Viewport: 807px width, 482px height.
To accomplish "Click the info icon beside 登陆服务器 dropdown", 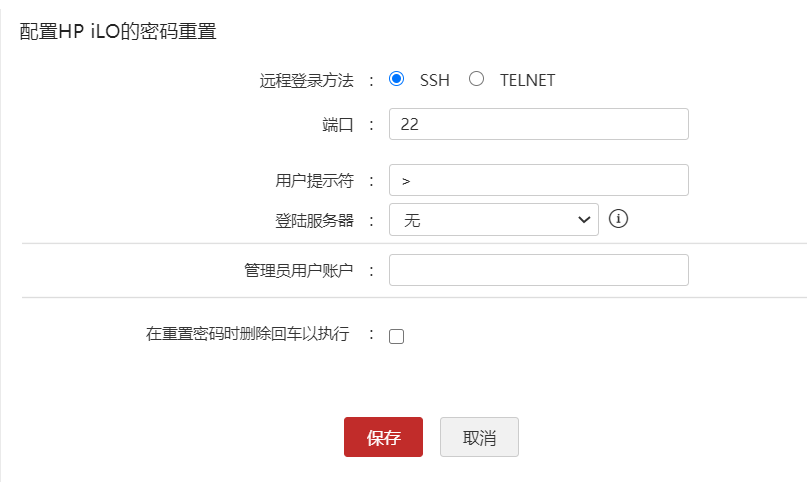I will pyautogui.click(x=618, y=219).
